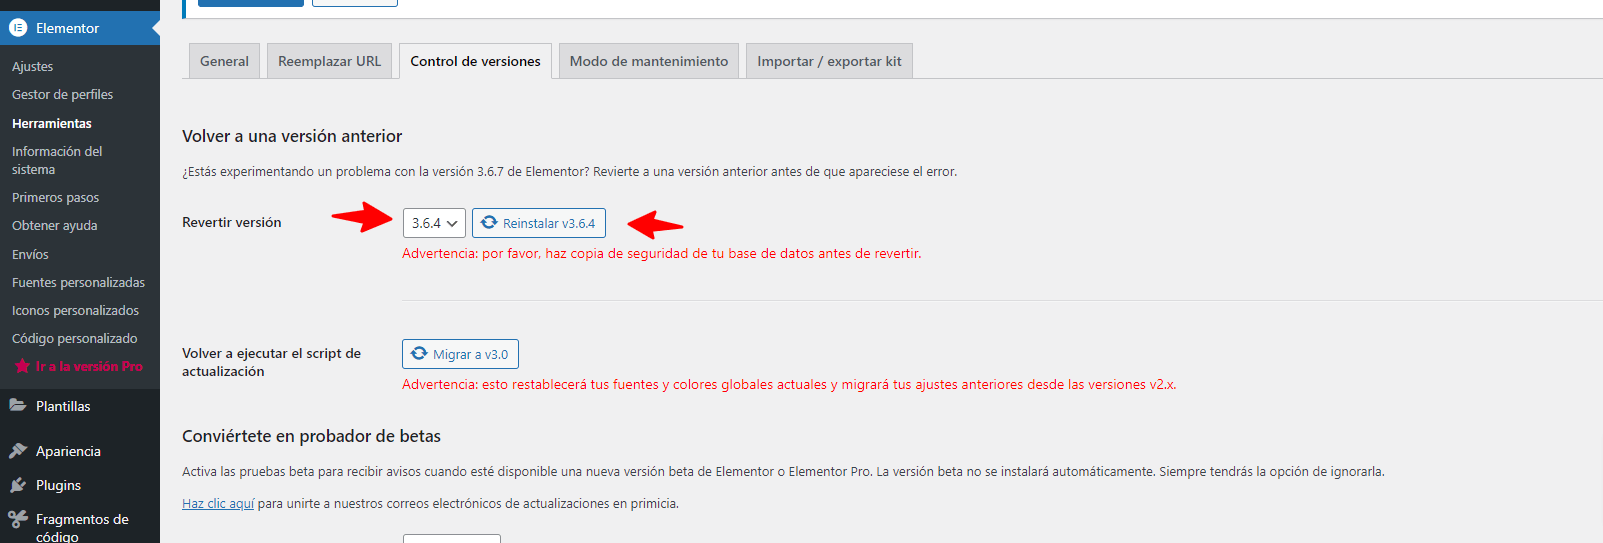This screenshot has height=543, width=1603.
Task: Open Fragmentos de código menu
Action: pyautogui.click(x=82, y=527)
